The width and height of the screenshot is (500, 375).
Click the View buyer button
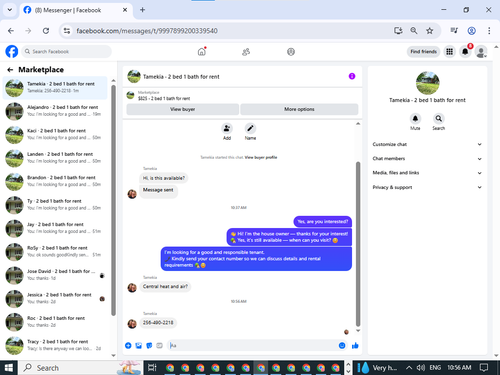tap(182, 109)
